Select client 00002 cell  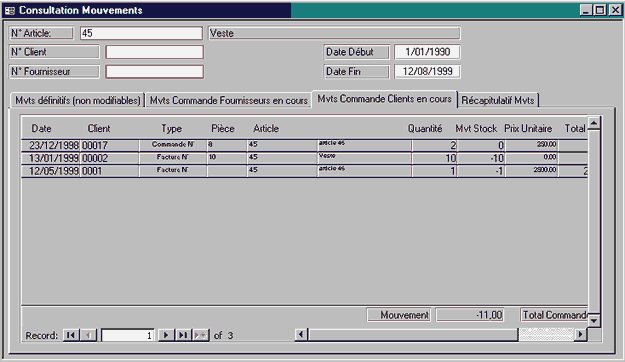[x=110, y=158]
